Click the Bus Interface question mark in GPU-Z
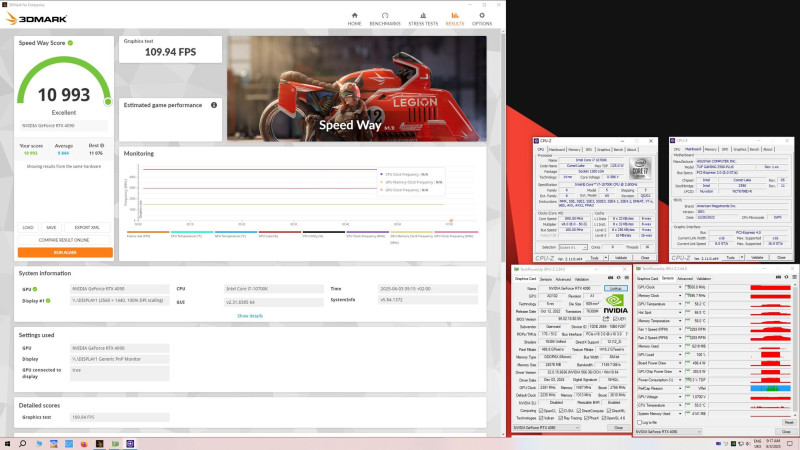The width and height of the screenshot is (800, 450). (627, 334)
